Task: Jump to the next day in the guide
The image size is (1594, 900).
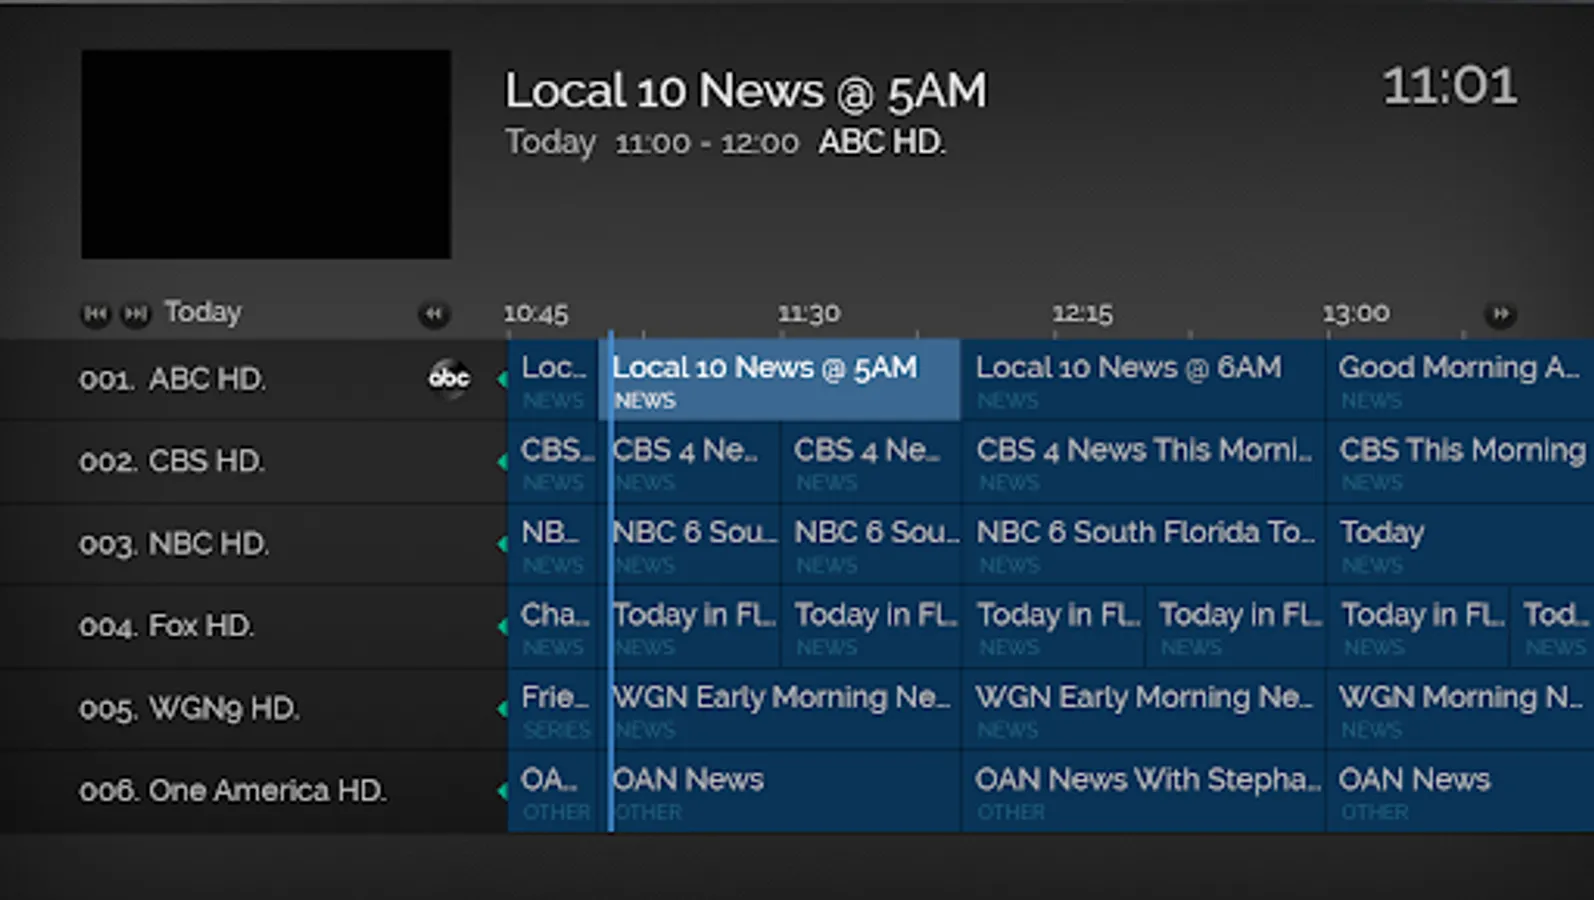Action: 135,314
